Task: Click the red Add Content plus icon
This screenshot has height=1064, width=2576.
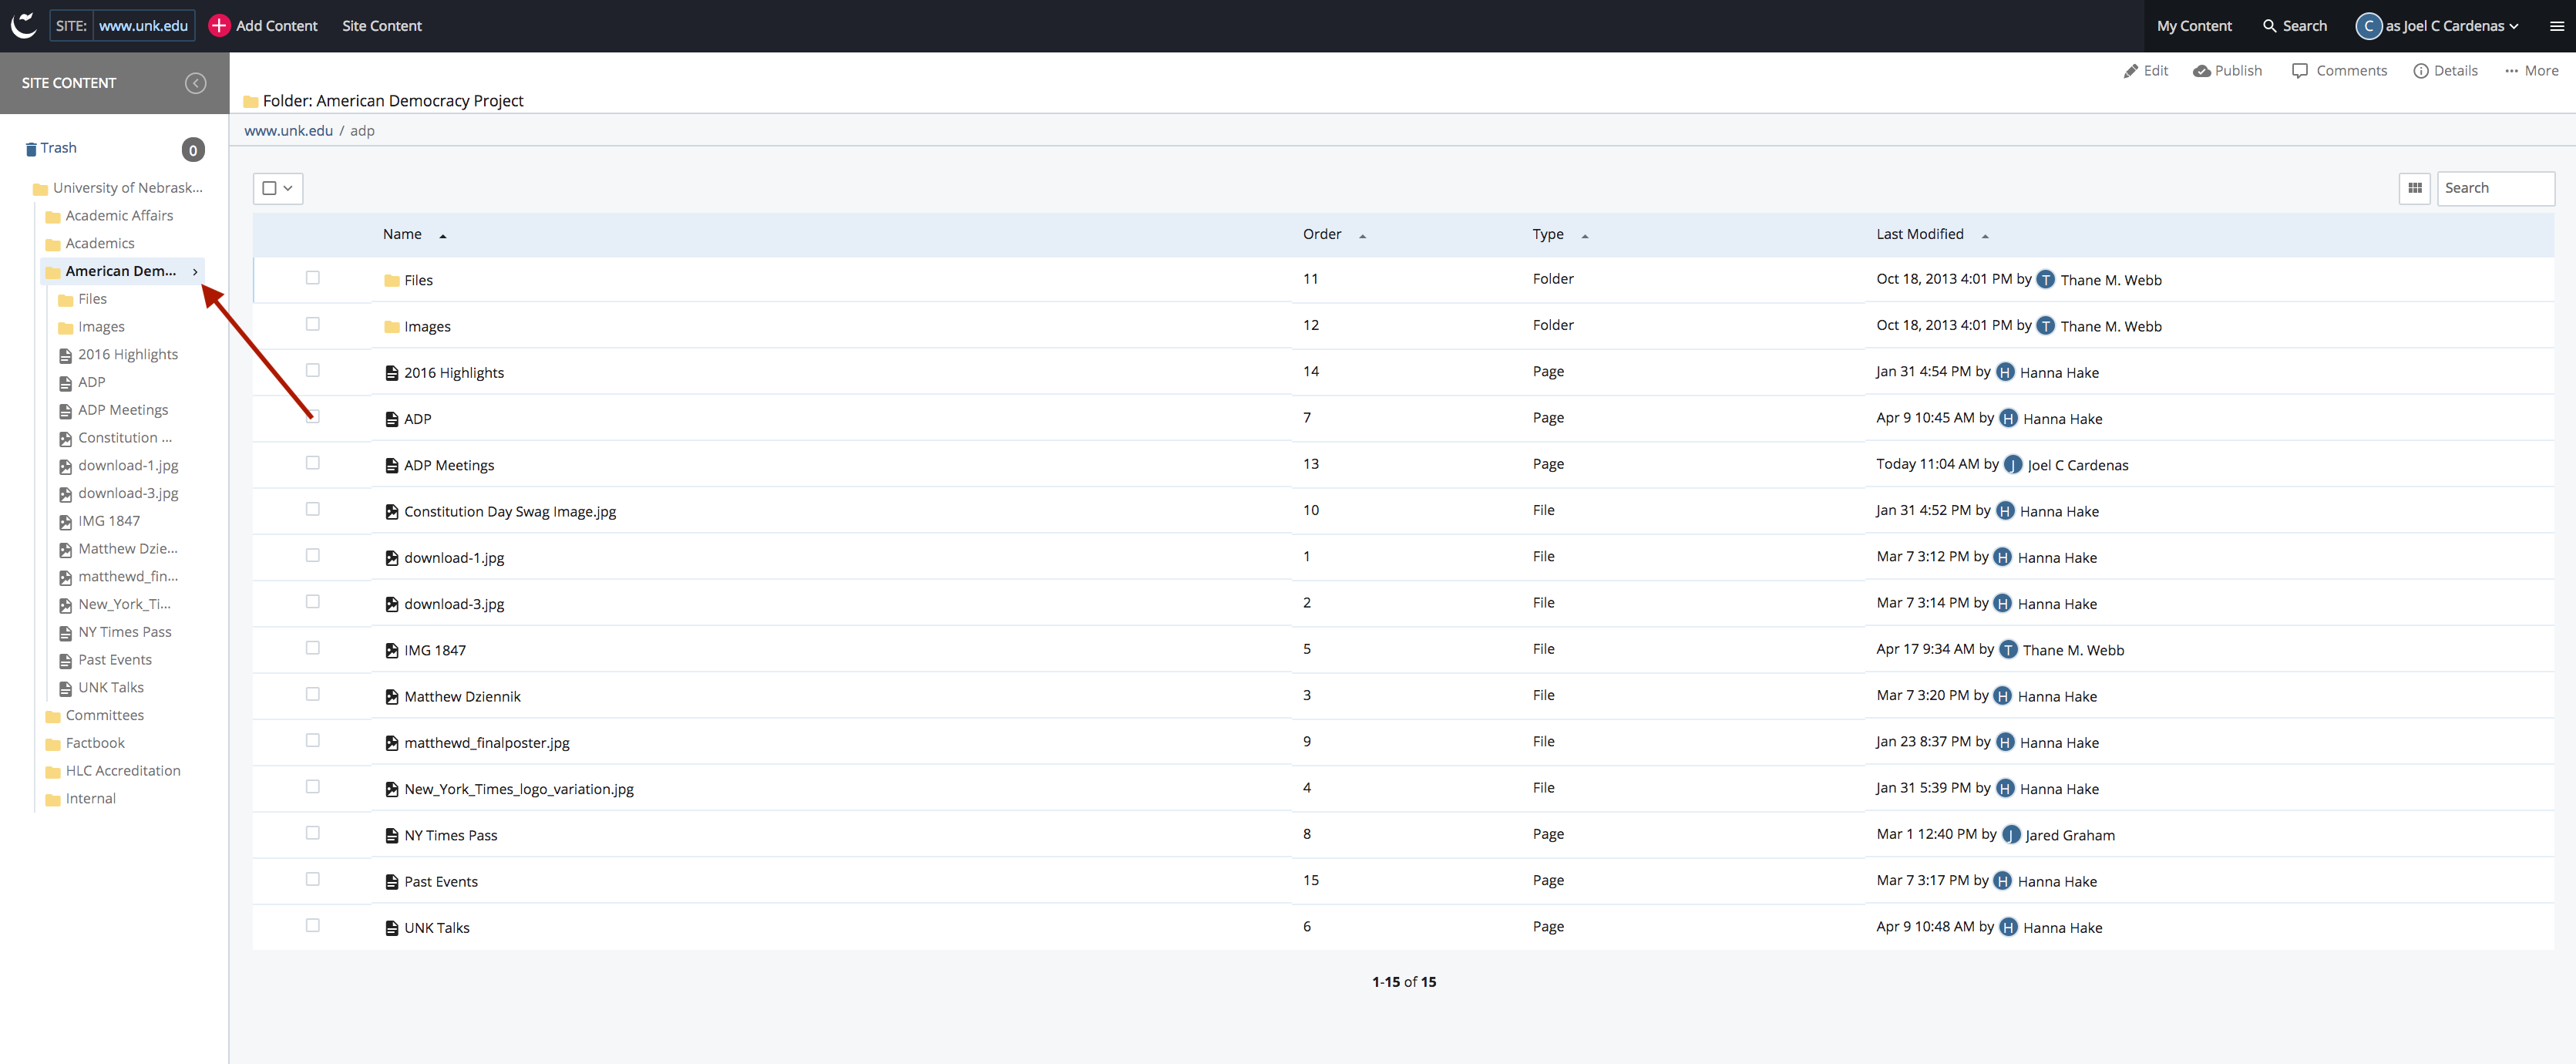Action: (219, 26)
